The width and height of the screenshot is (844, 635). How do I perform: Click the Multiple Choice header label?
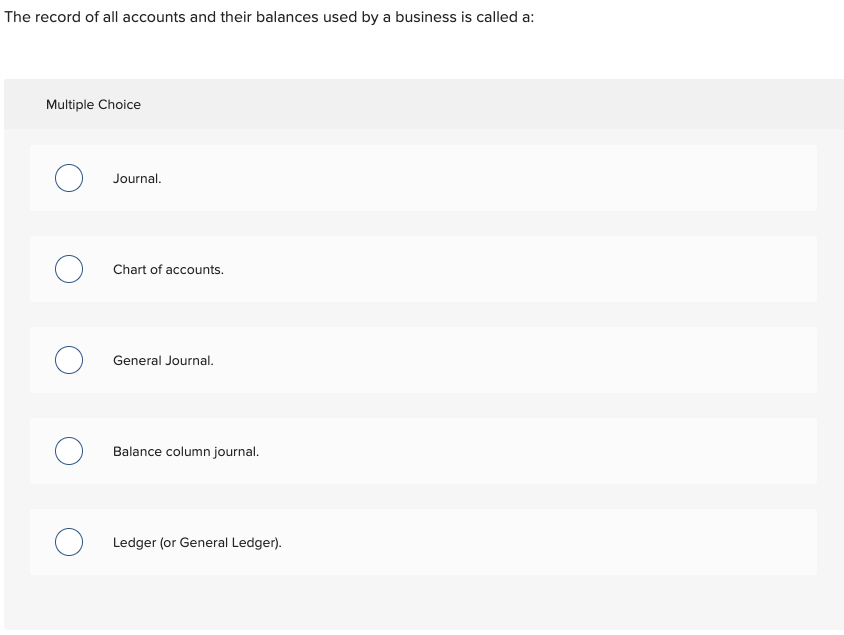coord(94,104)
